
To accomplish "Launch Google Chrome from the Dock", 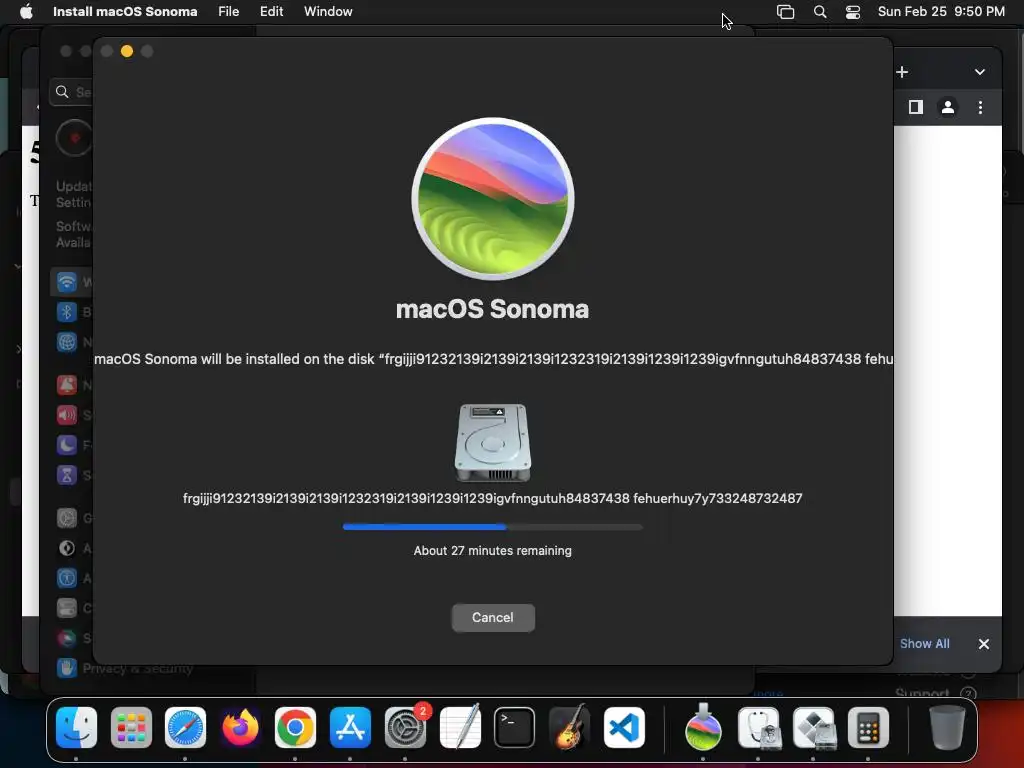I will [x=295, y=728].
